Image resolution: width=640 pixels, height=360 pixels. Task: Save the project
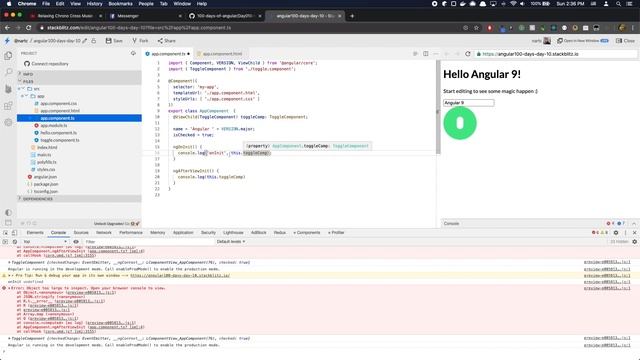(114, 41)
